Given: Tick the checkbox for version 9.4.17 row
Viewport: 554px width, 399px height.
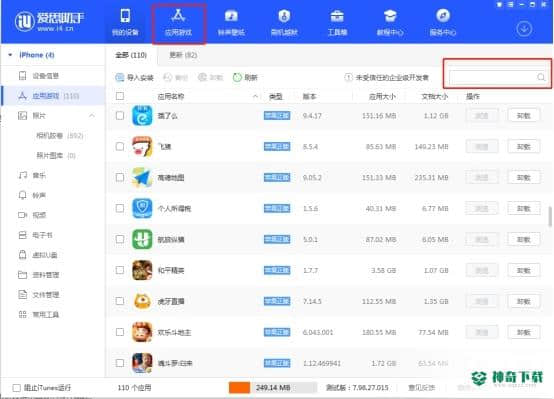Looking at the screenshot, I should pyautogui.click(x=120, y=116).
